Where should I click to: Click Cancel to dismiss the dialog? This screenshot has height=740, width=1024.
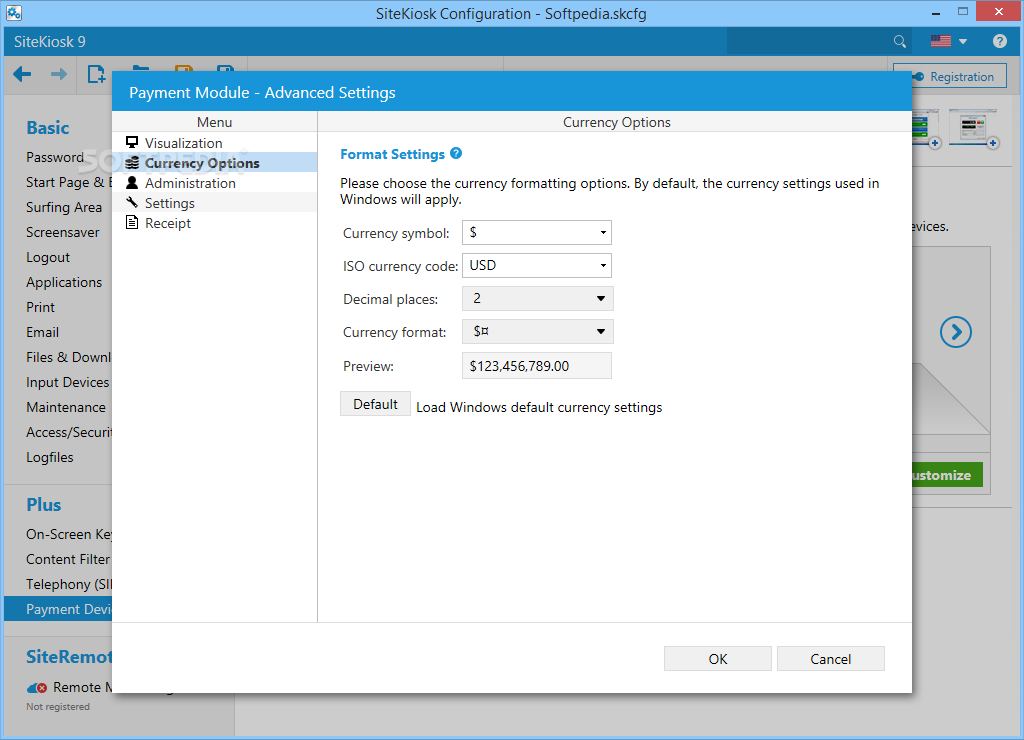[x=831, y=659]
